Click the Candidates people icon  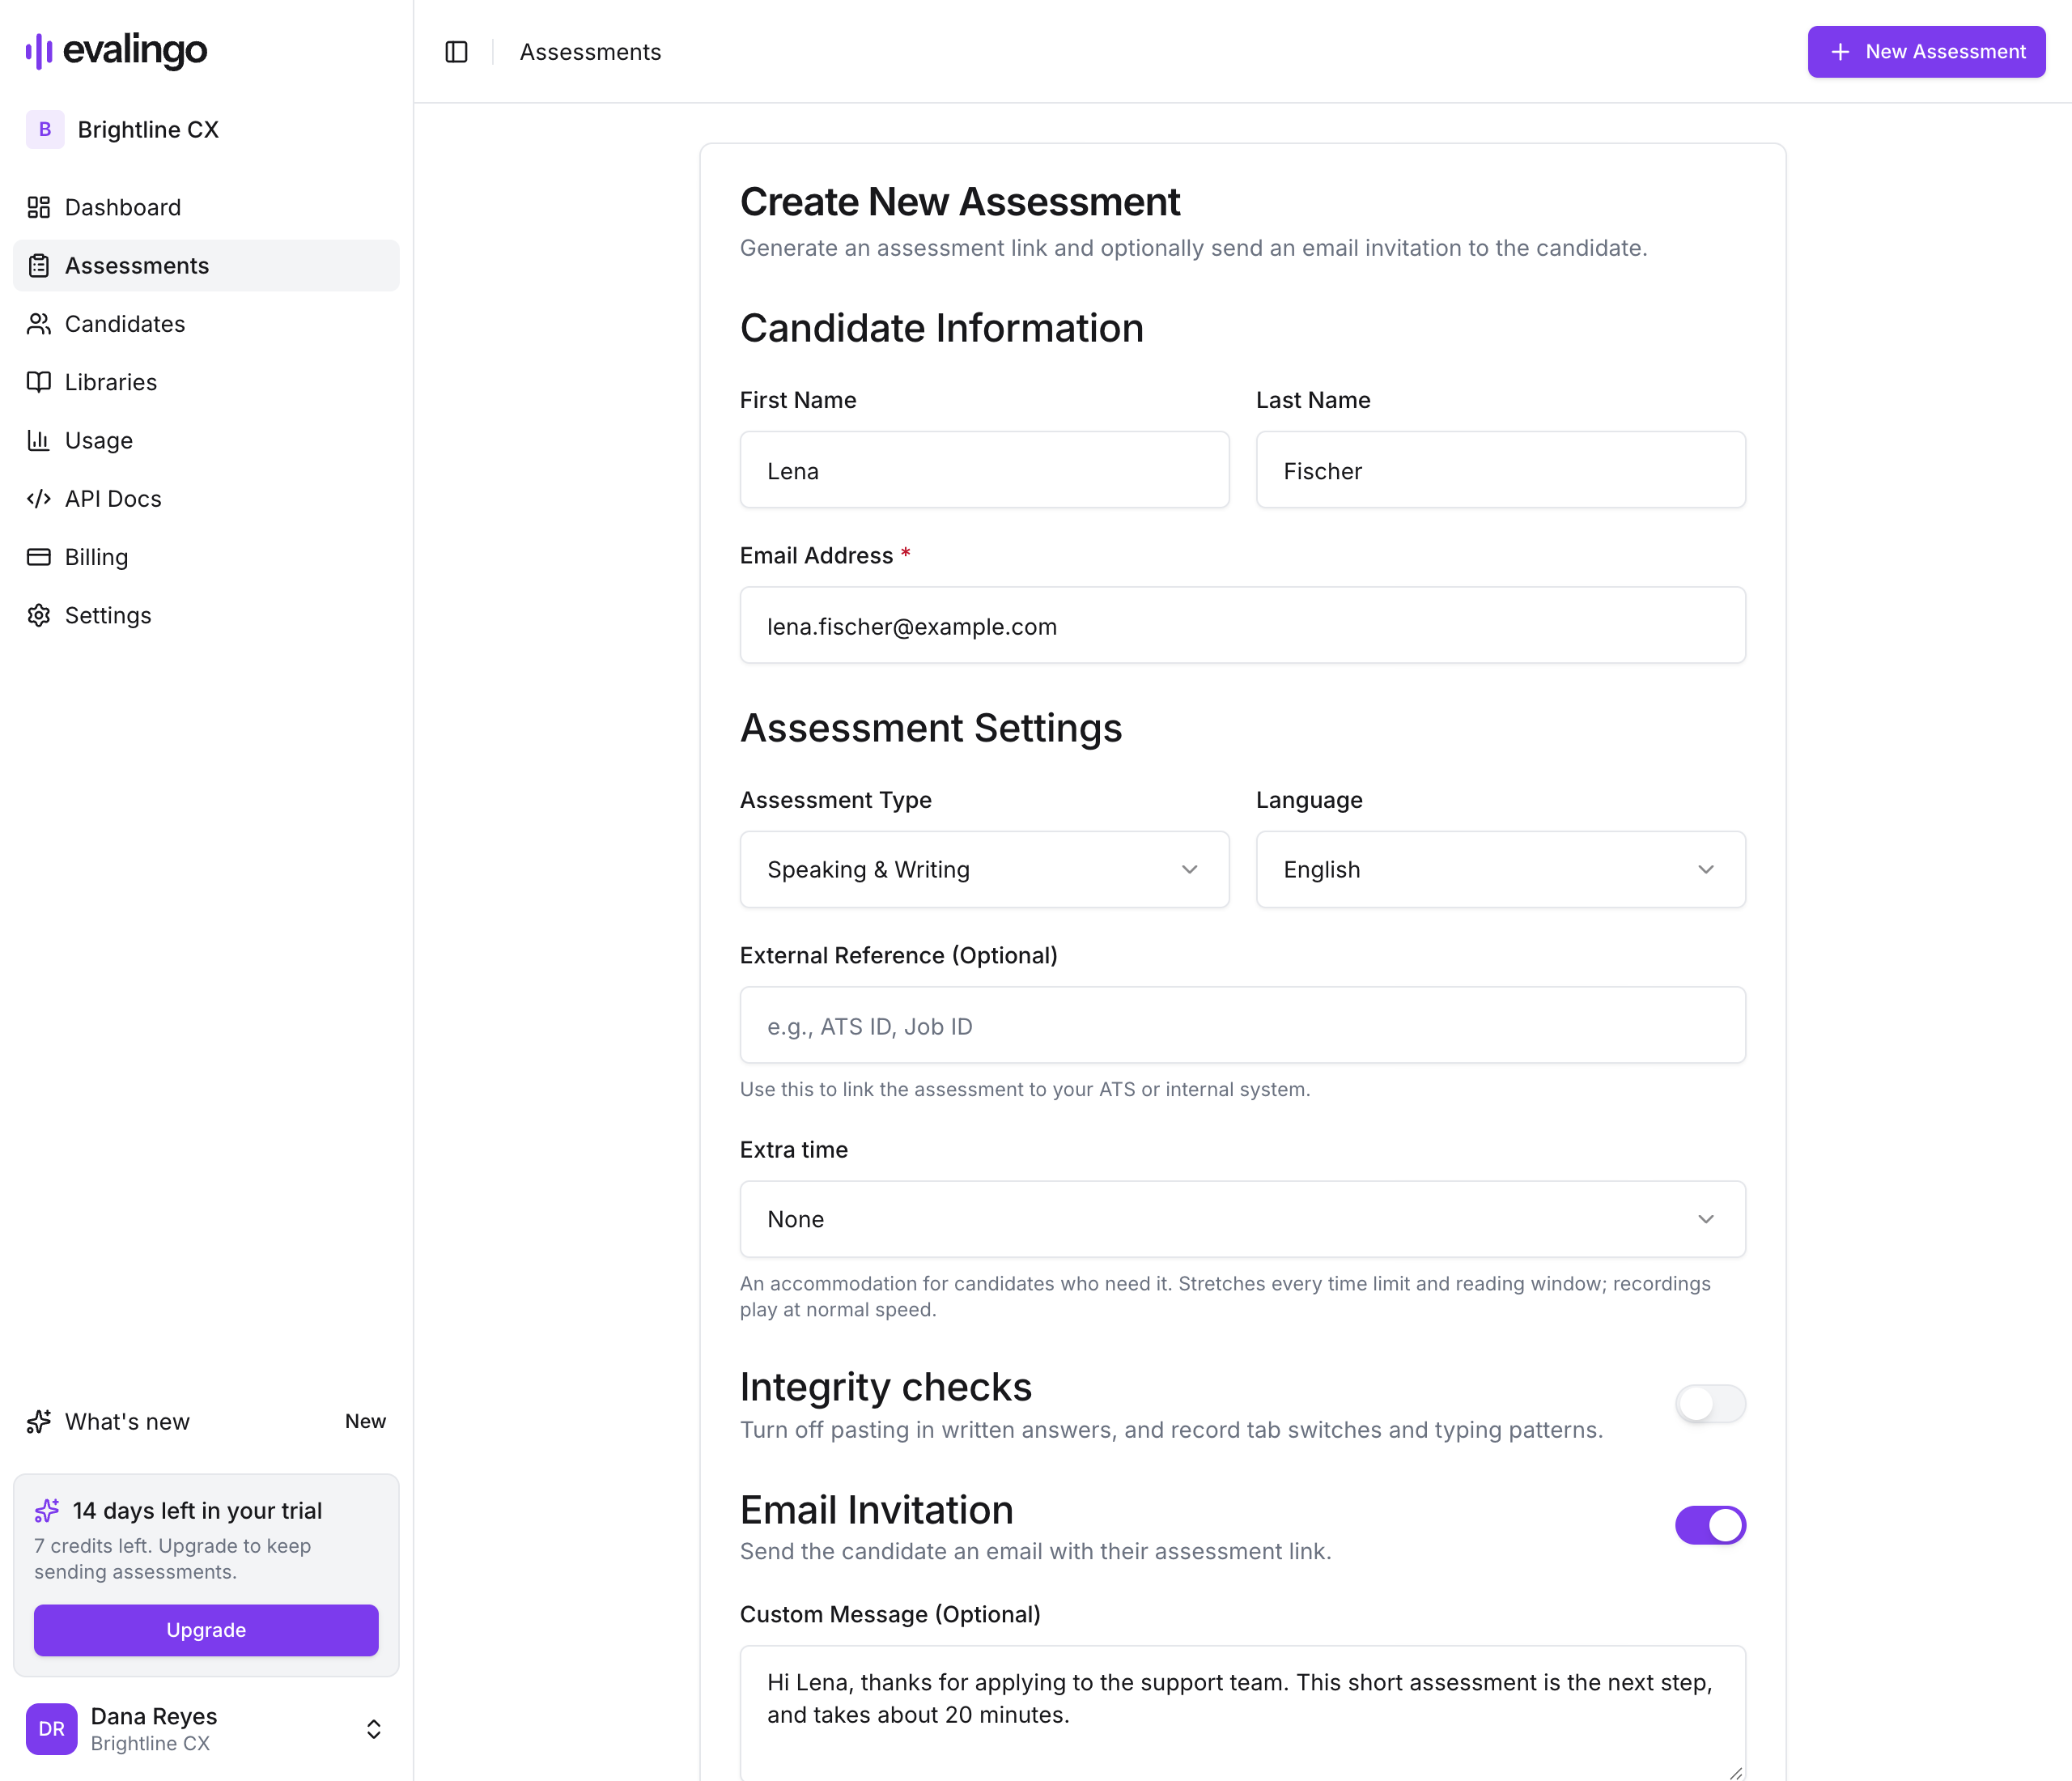tap(39, 324)
